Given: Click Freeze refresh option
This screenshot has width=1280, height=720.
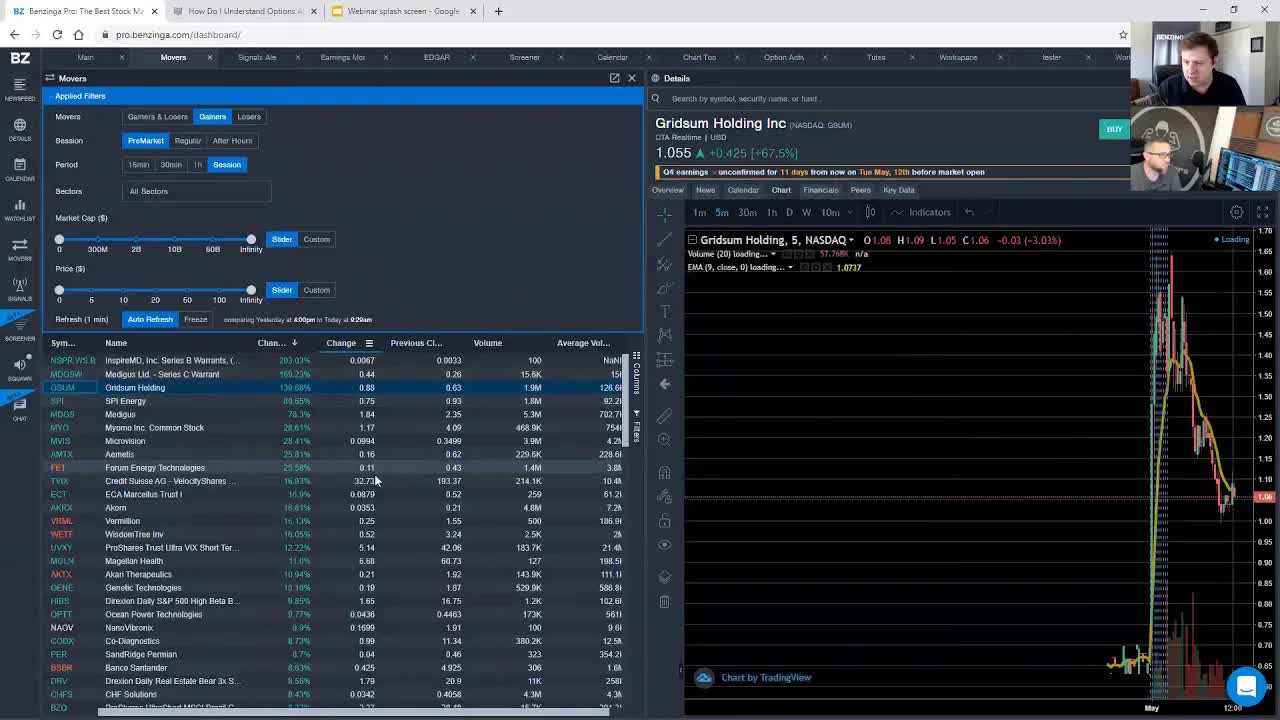Looking at the screenshot, I should click(x=196, y=319).
